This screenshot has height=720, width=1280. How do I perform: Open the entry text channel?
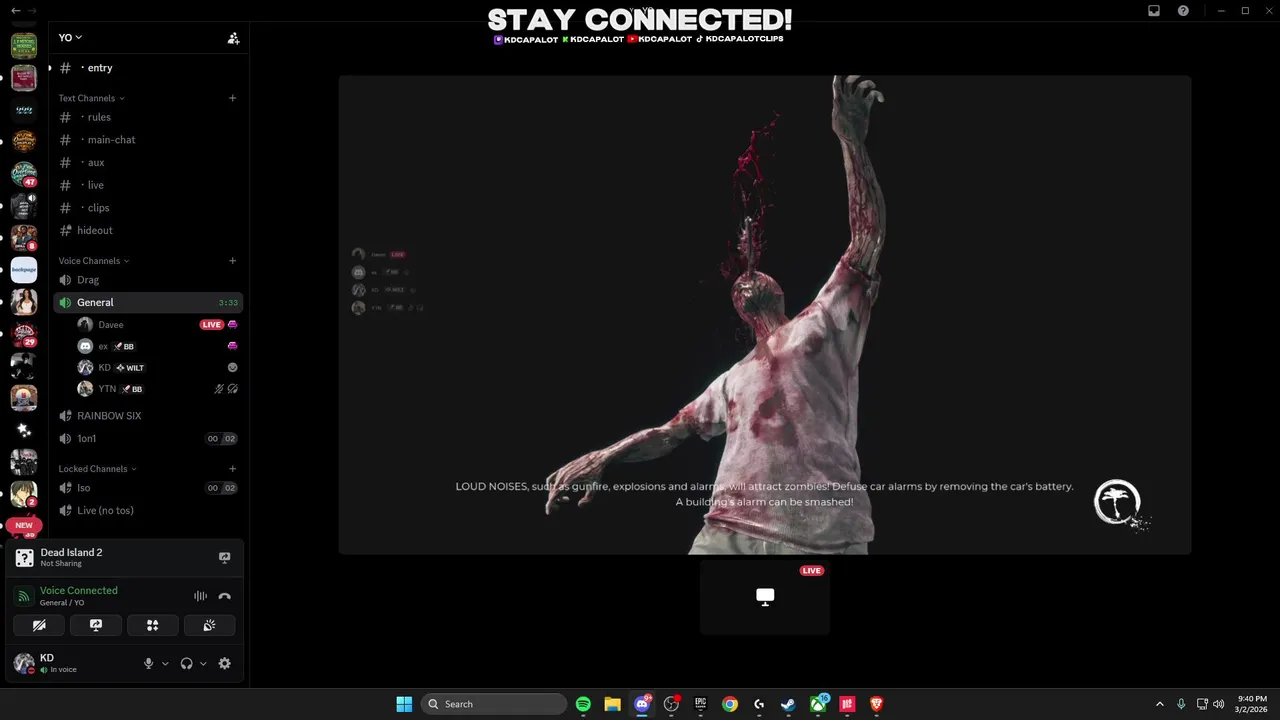click(148, 68)
